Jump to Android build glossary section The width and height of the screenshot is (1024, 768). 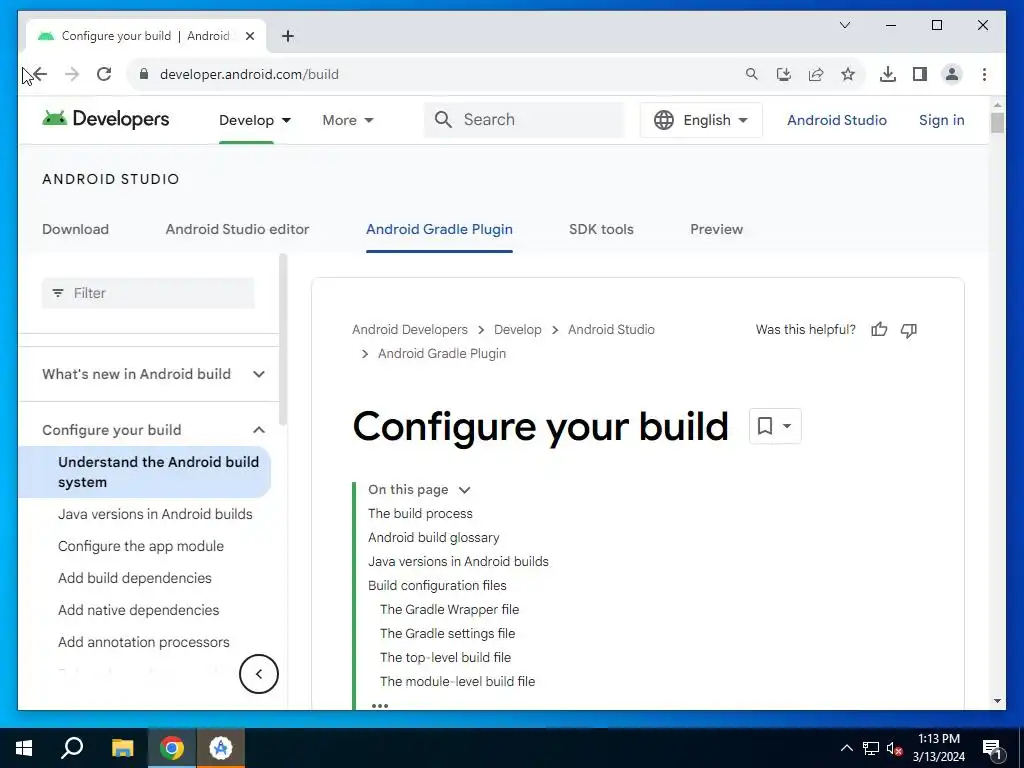433,537
